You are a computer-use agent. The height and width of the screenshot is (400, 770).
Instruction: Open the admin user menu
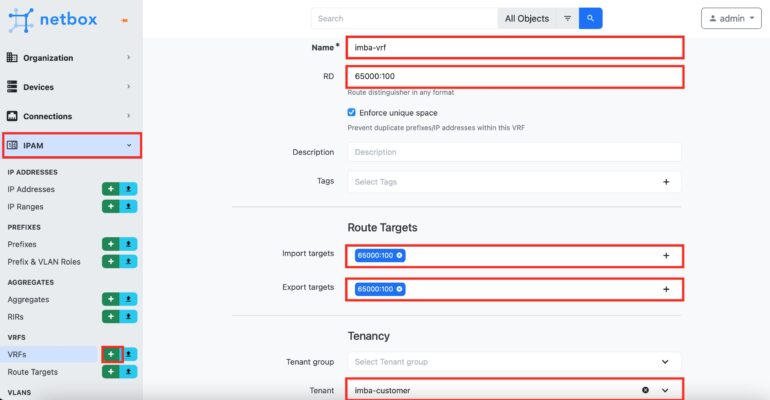[732, 18]
